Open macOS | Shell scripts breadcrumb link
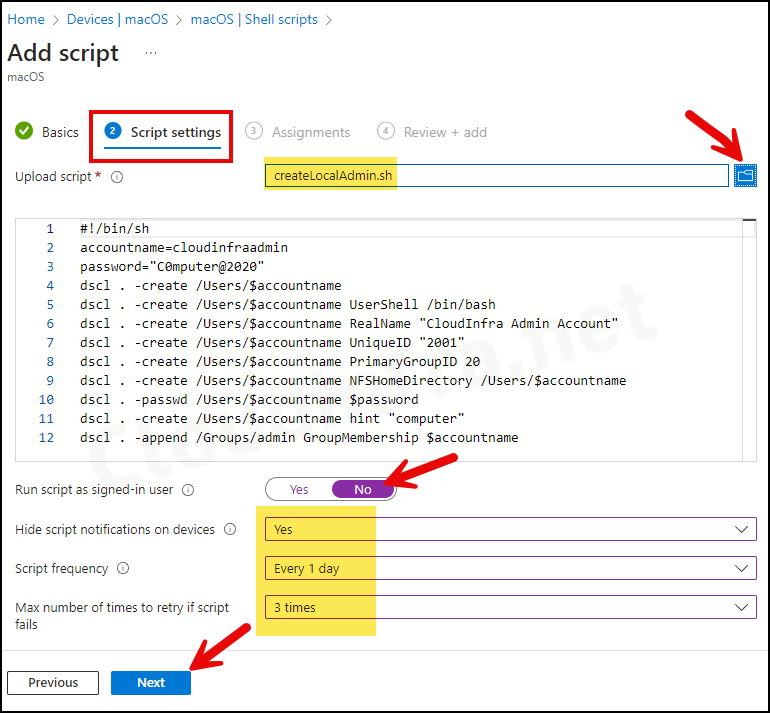This screenshot has height=713, width=770. pyautogui.click(x=254, y=20)
